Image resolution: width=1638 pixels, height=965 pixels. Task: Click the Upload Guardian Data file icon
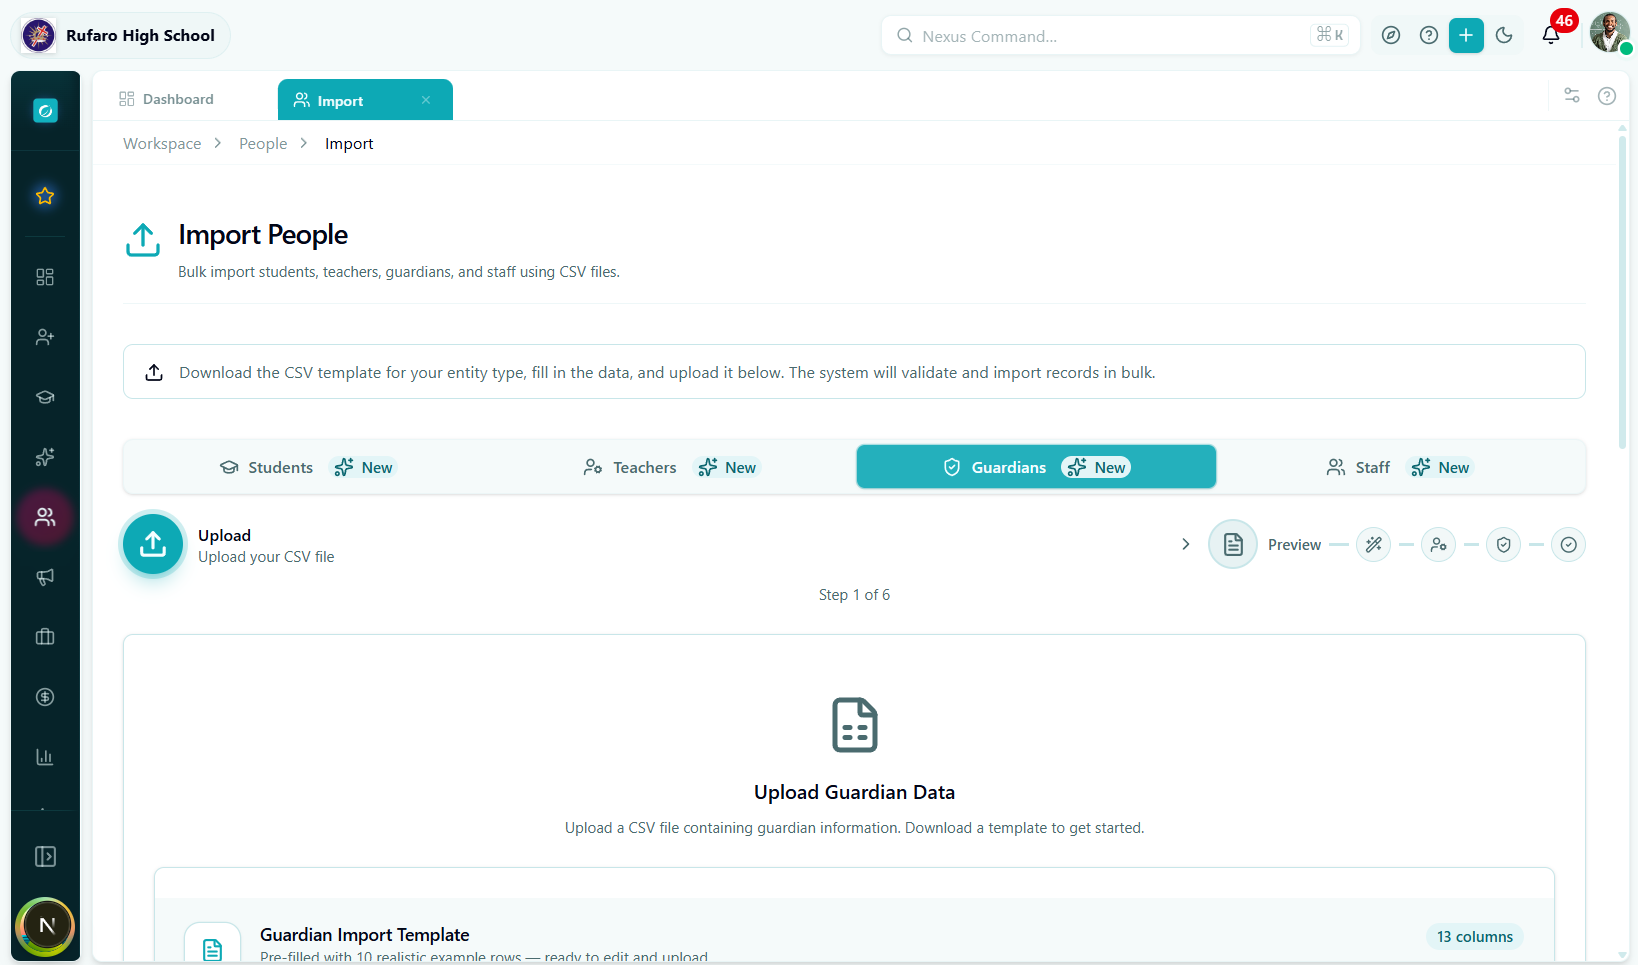point(855,725)
